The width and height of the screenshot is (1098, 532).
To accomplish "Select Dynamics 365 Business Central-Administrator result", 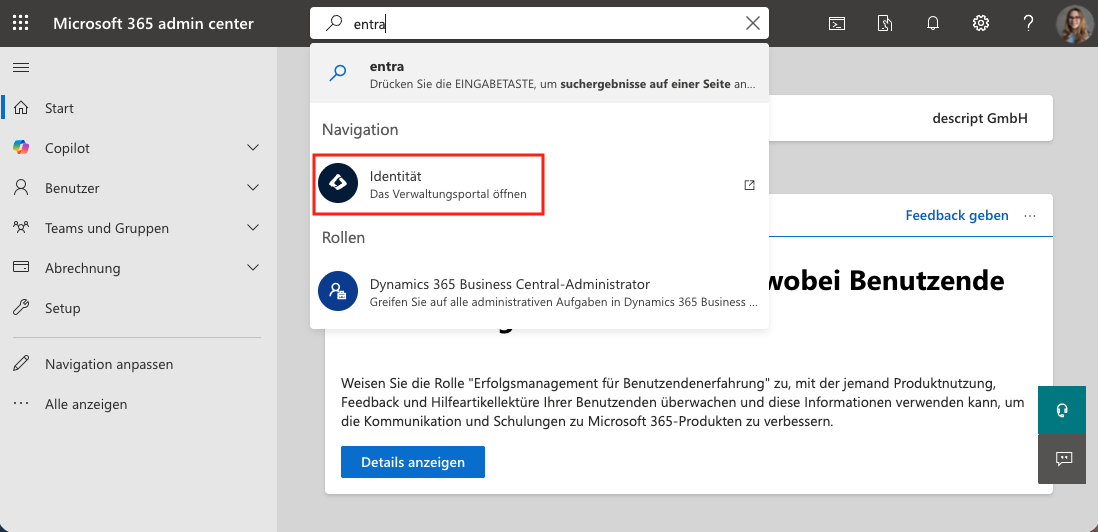I will [x=539, y=291].
